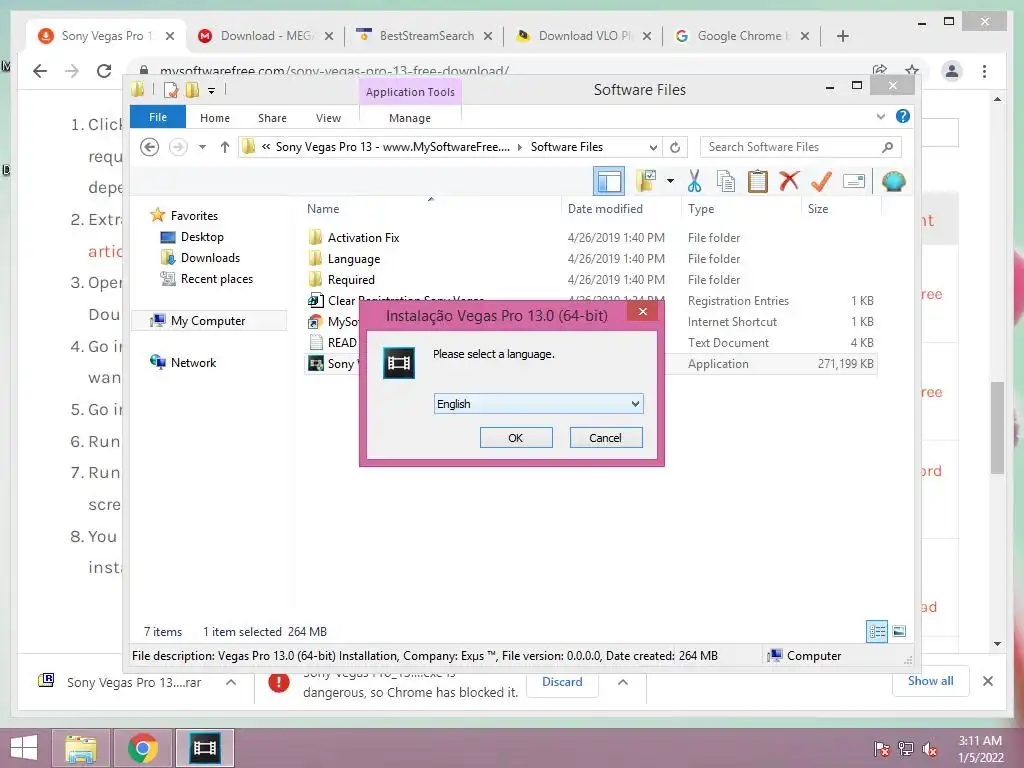Open explorer recent locations dropdown
This screenshot has height=768, width=1024.
202,147
